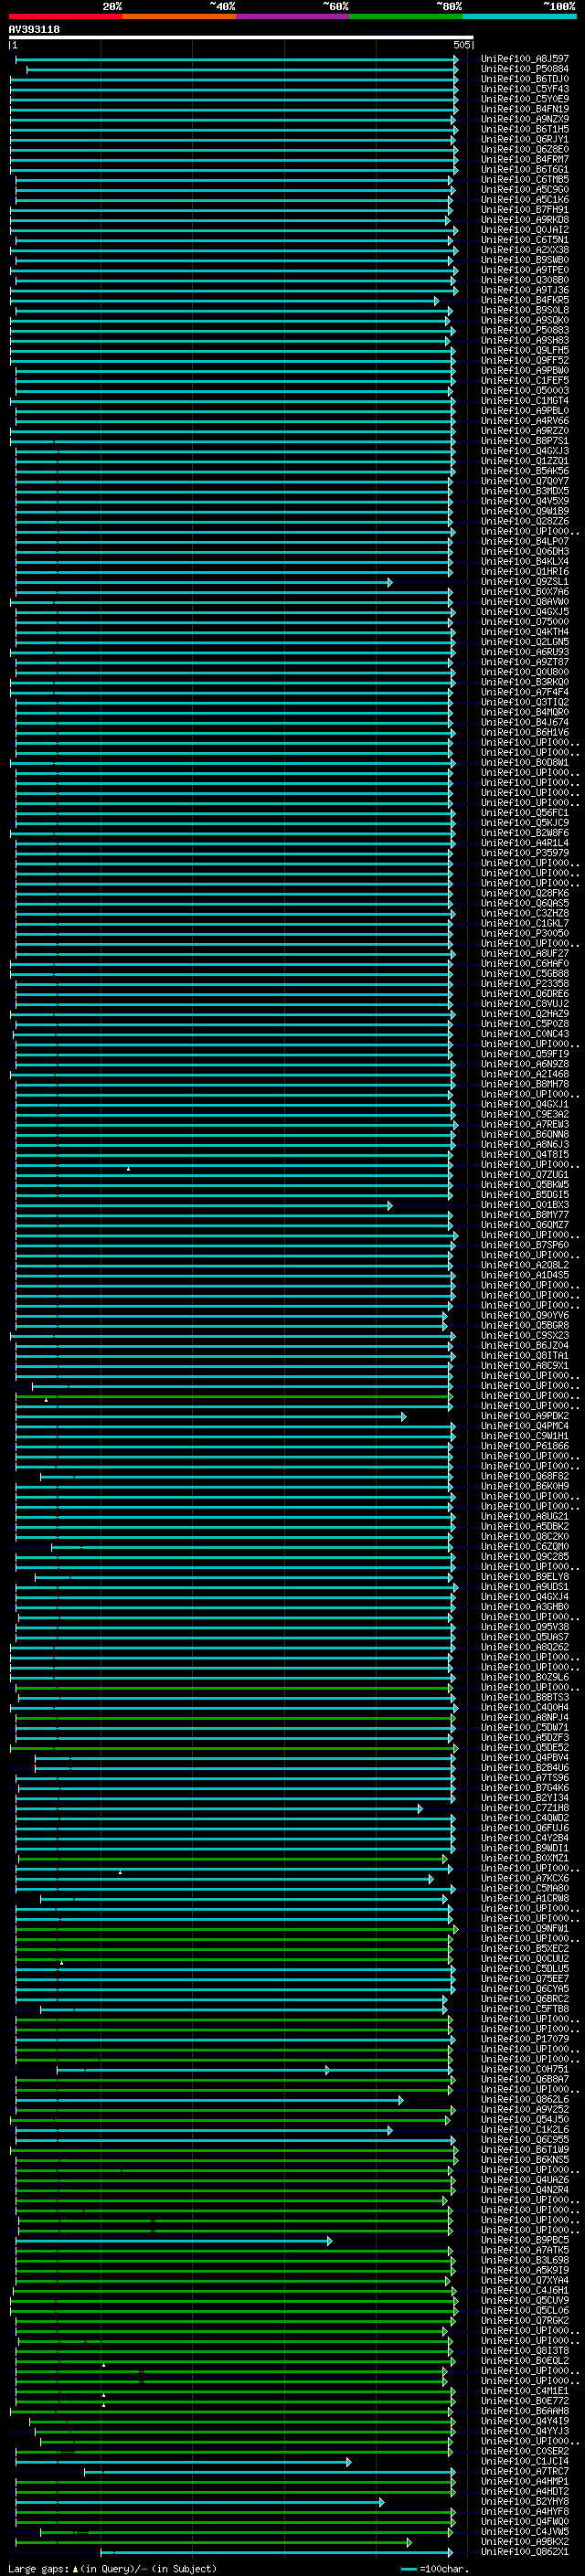Open hit UniRef100_A9NZX9
Screen dimensions: 585x2576
(524, 119)
